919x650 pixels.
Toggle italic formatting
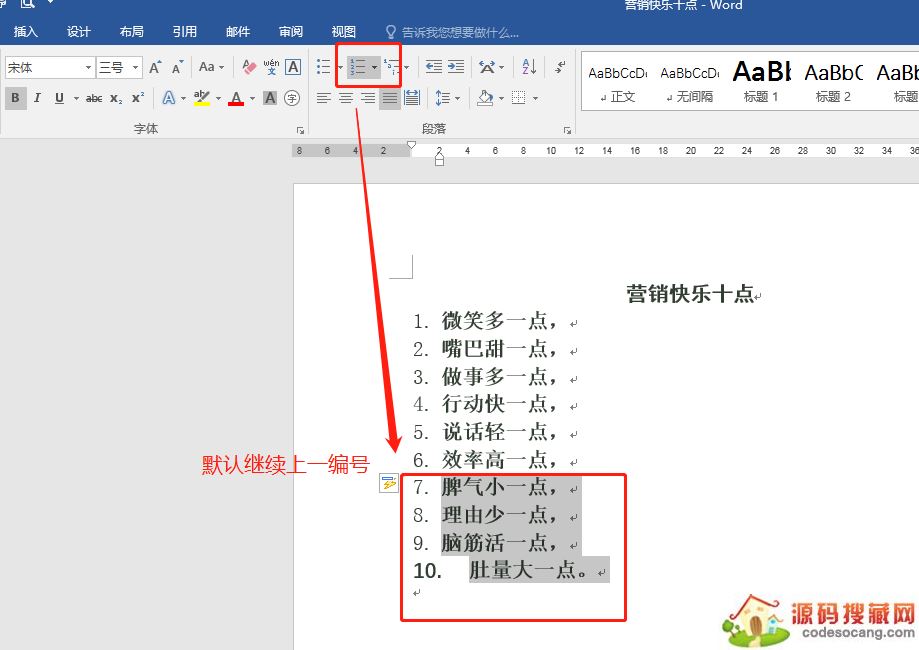37,98
